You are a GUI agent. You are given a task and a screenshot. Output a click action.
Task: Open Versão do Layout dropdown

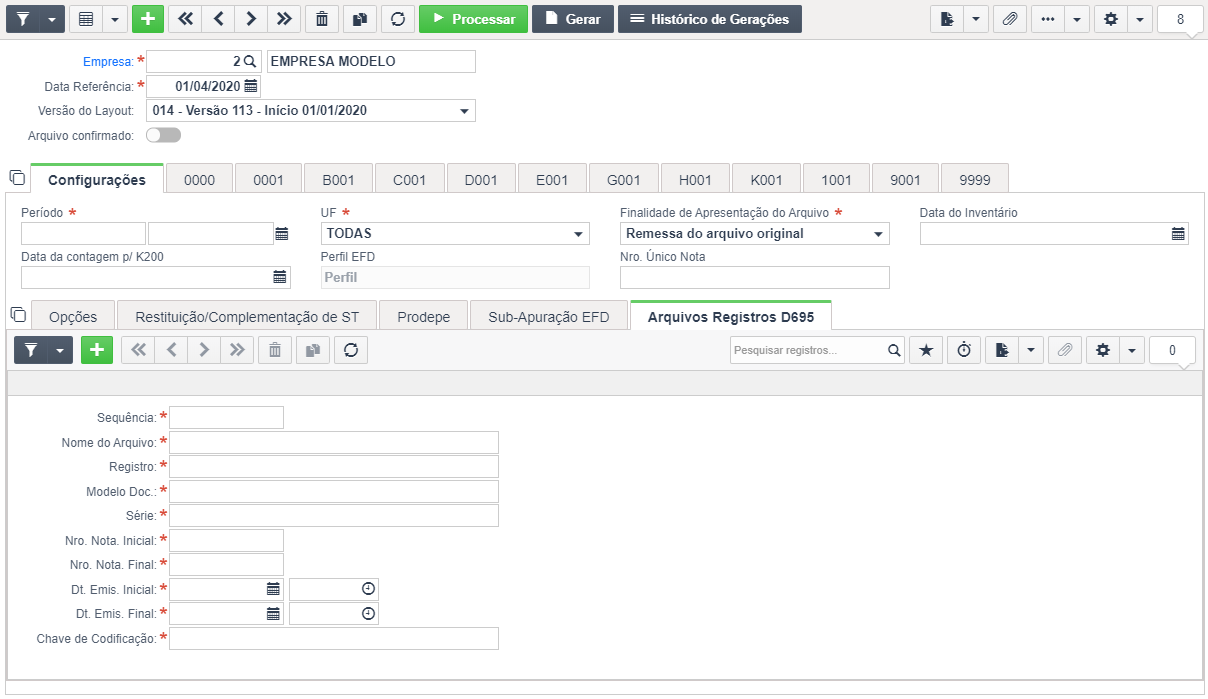point(311,111)
